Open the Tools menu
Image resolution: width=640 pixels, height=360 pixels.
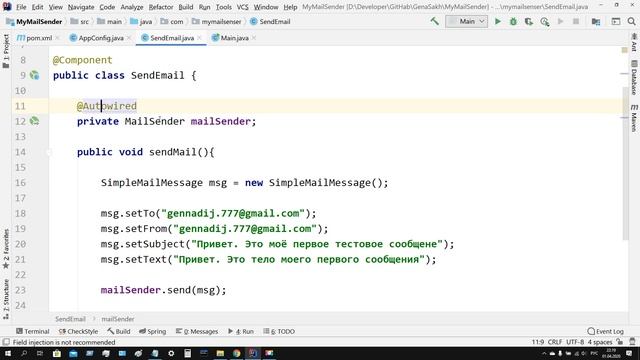click(224, 7)
